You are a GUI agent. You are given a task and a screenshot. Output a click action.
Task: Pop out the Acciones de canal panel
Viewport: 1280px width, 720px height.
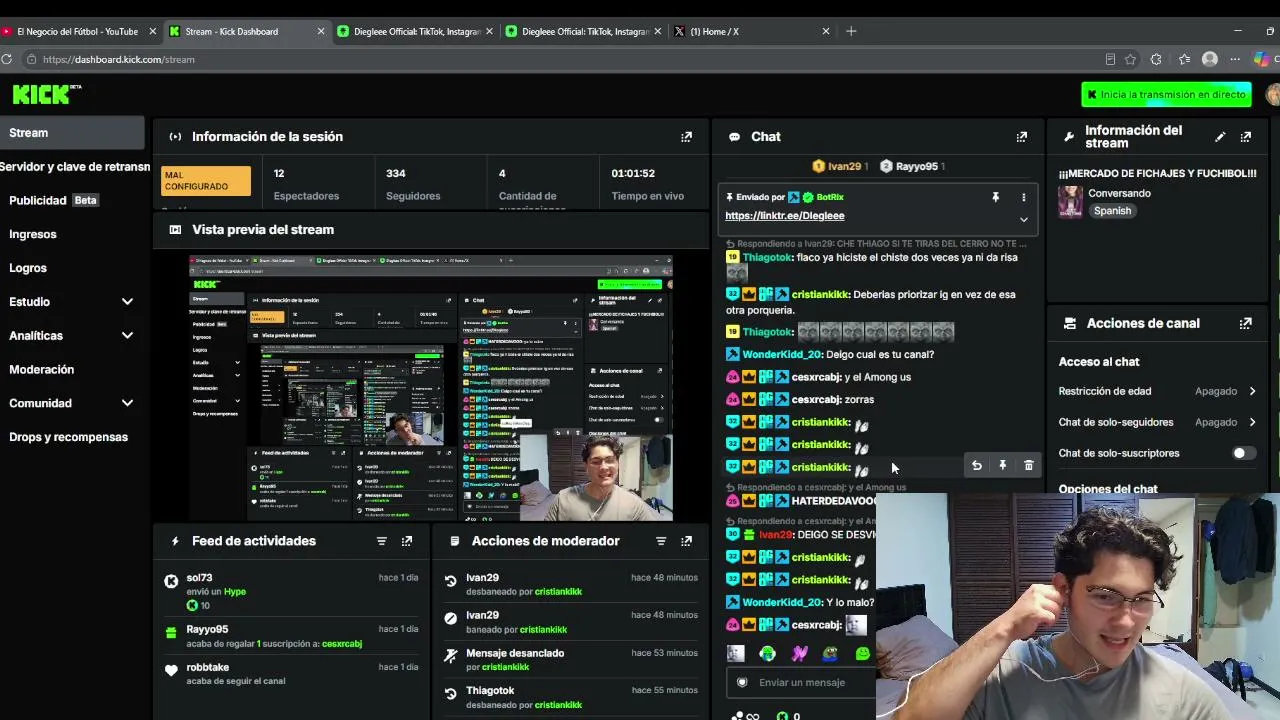(x=1245, y=324)
